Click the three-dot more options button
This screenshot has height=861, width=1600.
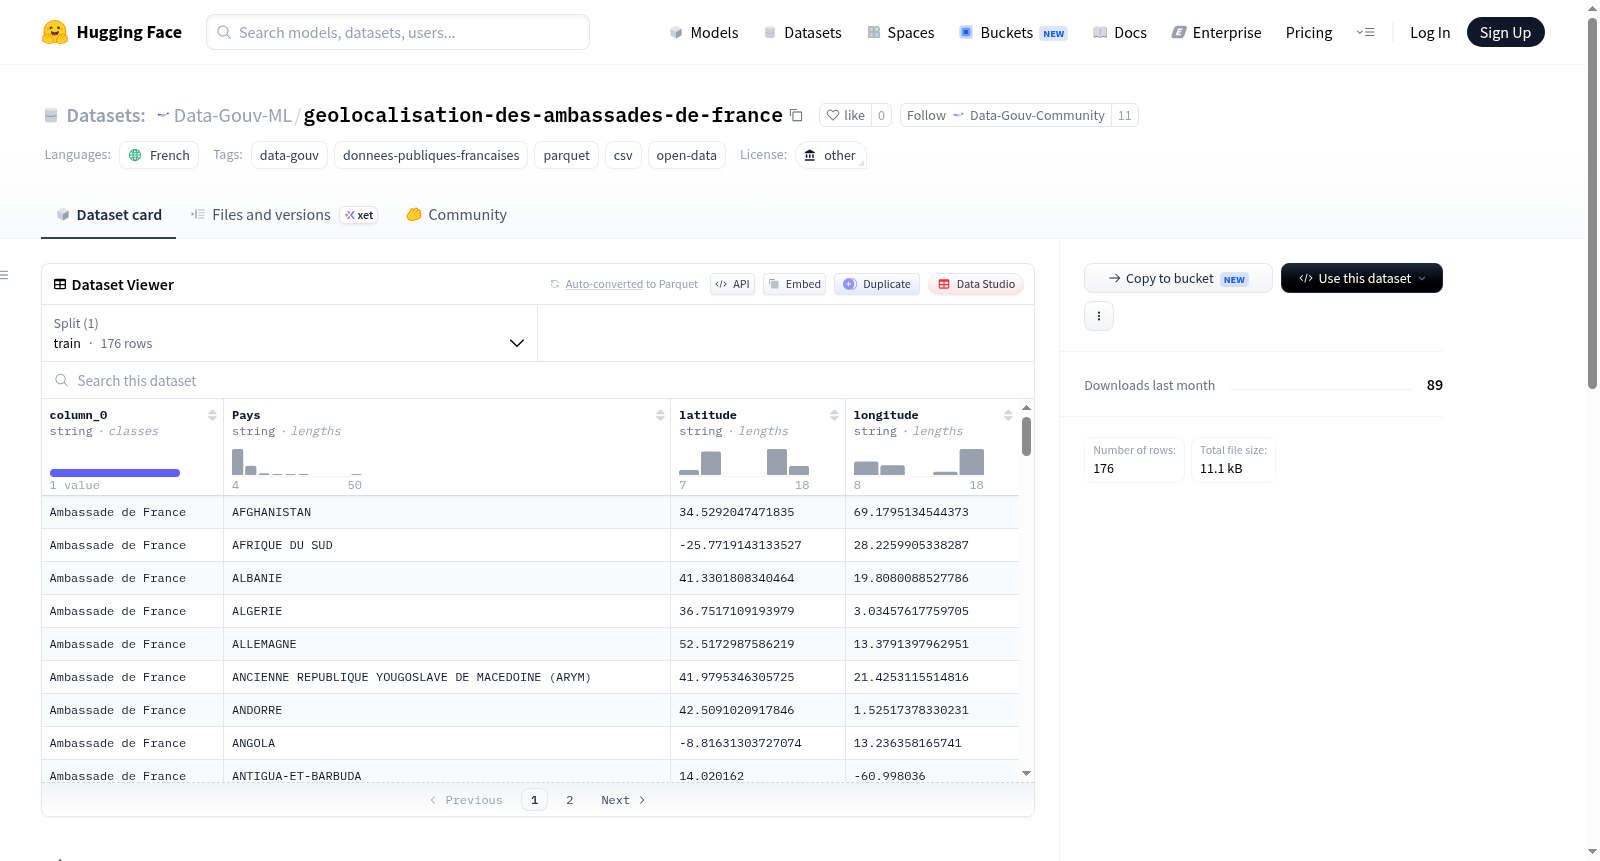coord(1099,316)
